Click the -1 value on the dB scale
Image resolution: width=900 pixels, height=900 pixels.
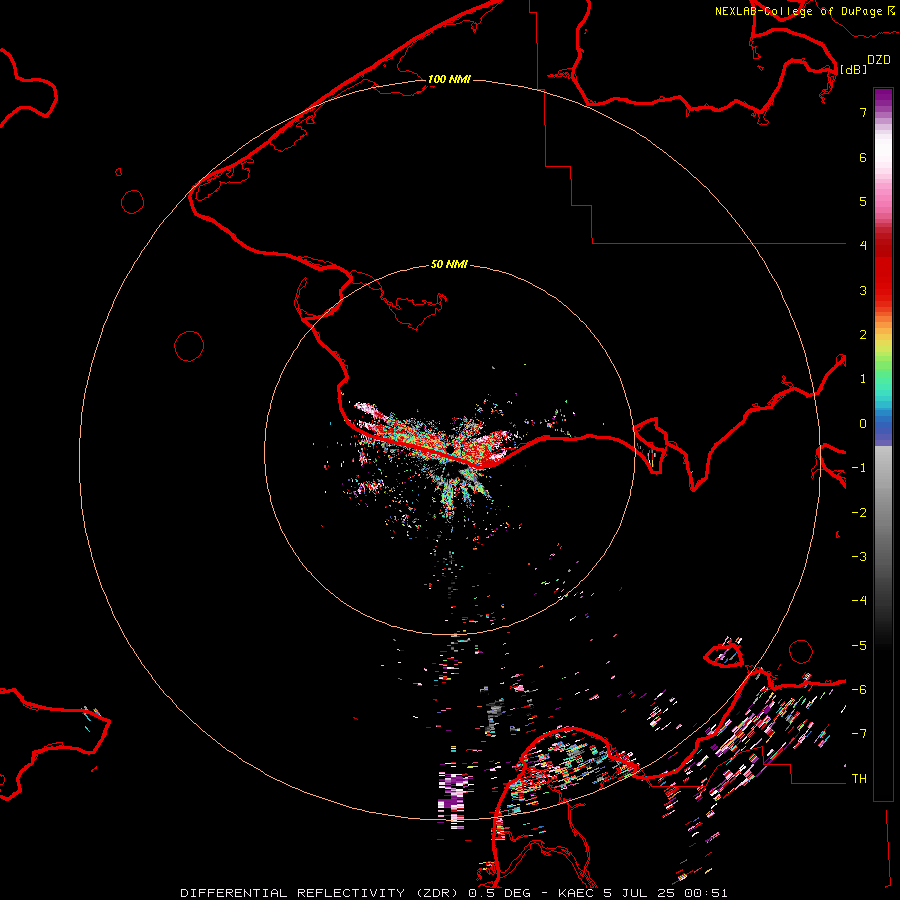coord(859,468)
